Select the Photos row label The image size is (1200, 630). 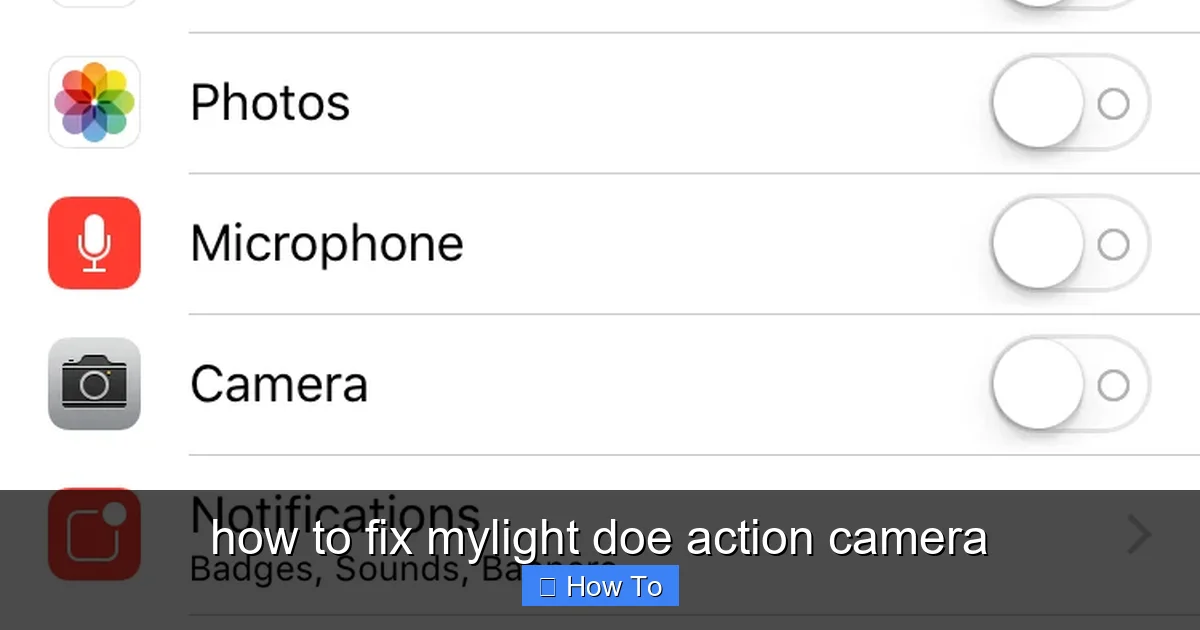270,102
